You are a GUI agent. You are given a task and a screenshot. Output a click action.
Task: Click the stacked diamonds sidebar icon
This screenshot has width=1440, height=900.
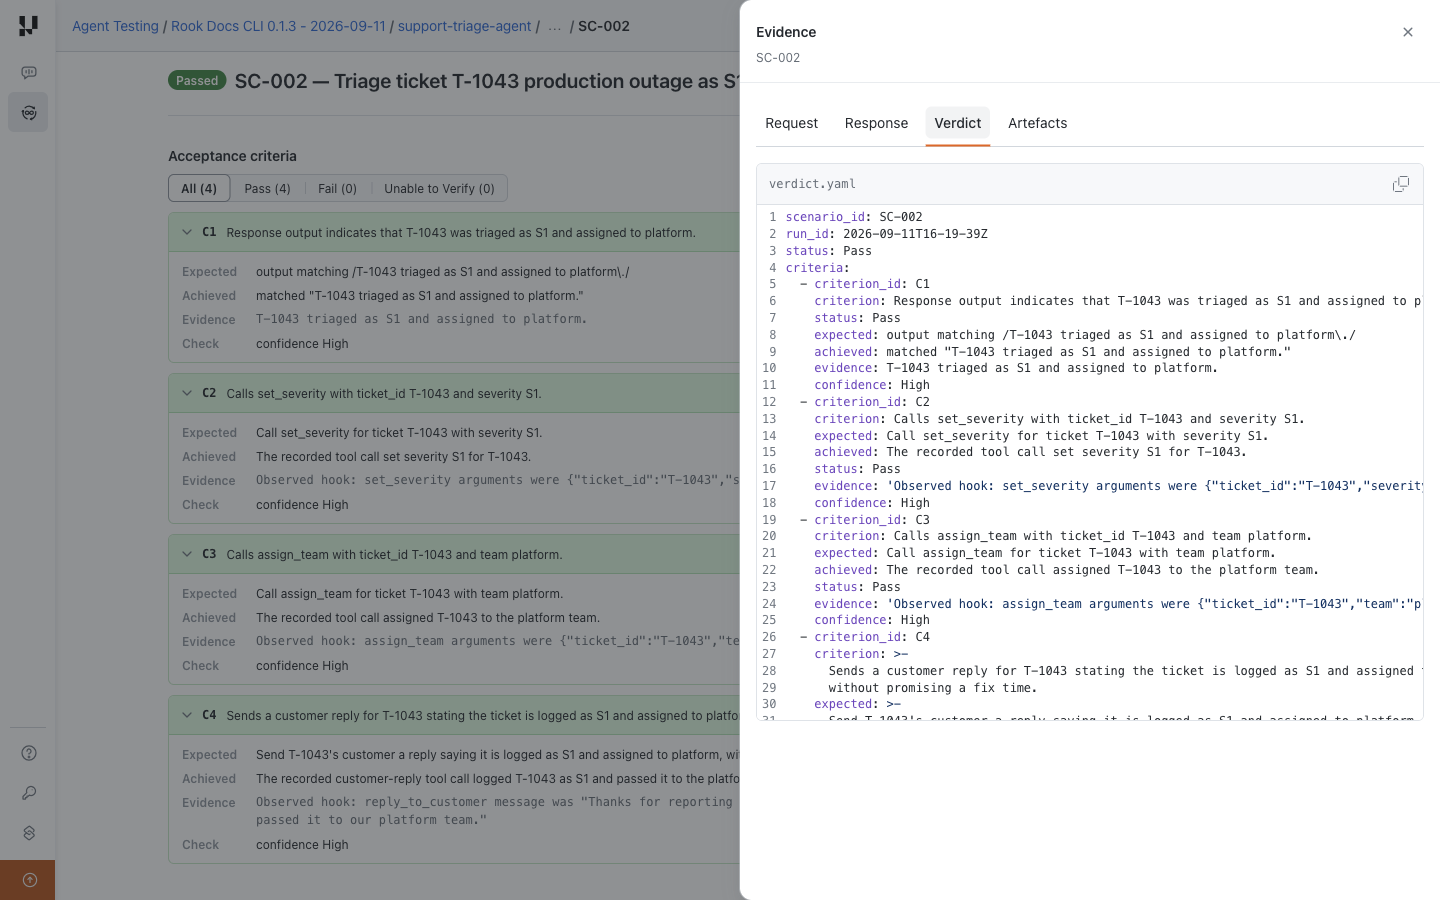(29, 833)
